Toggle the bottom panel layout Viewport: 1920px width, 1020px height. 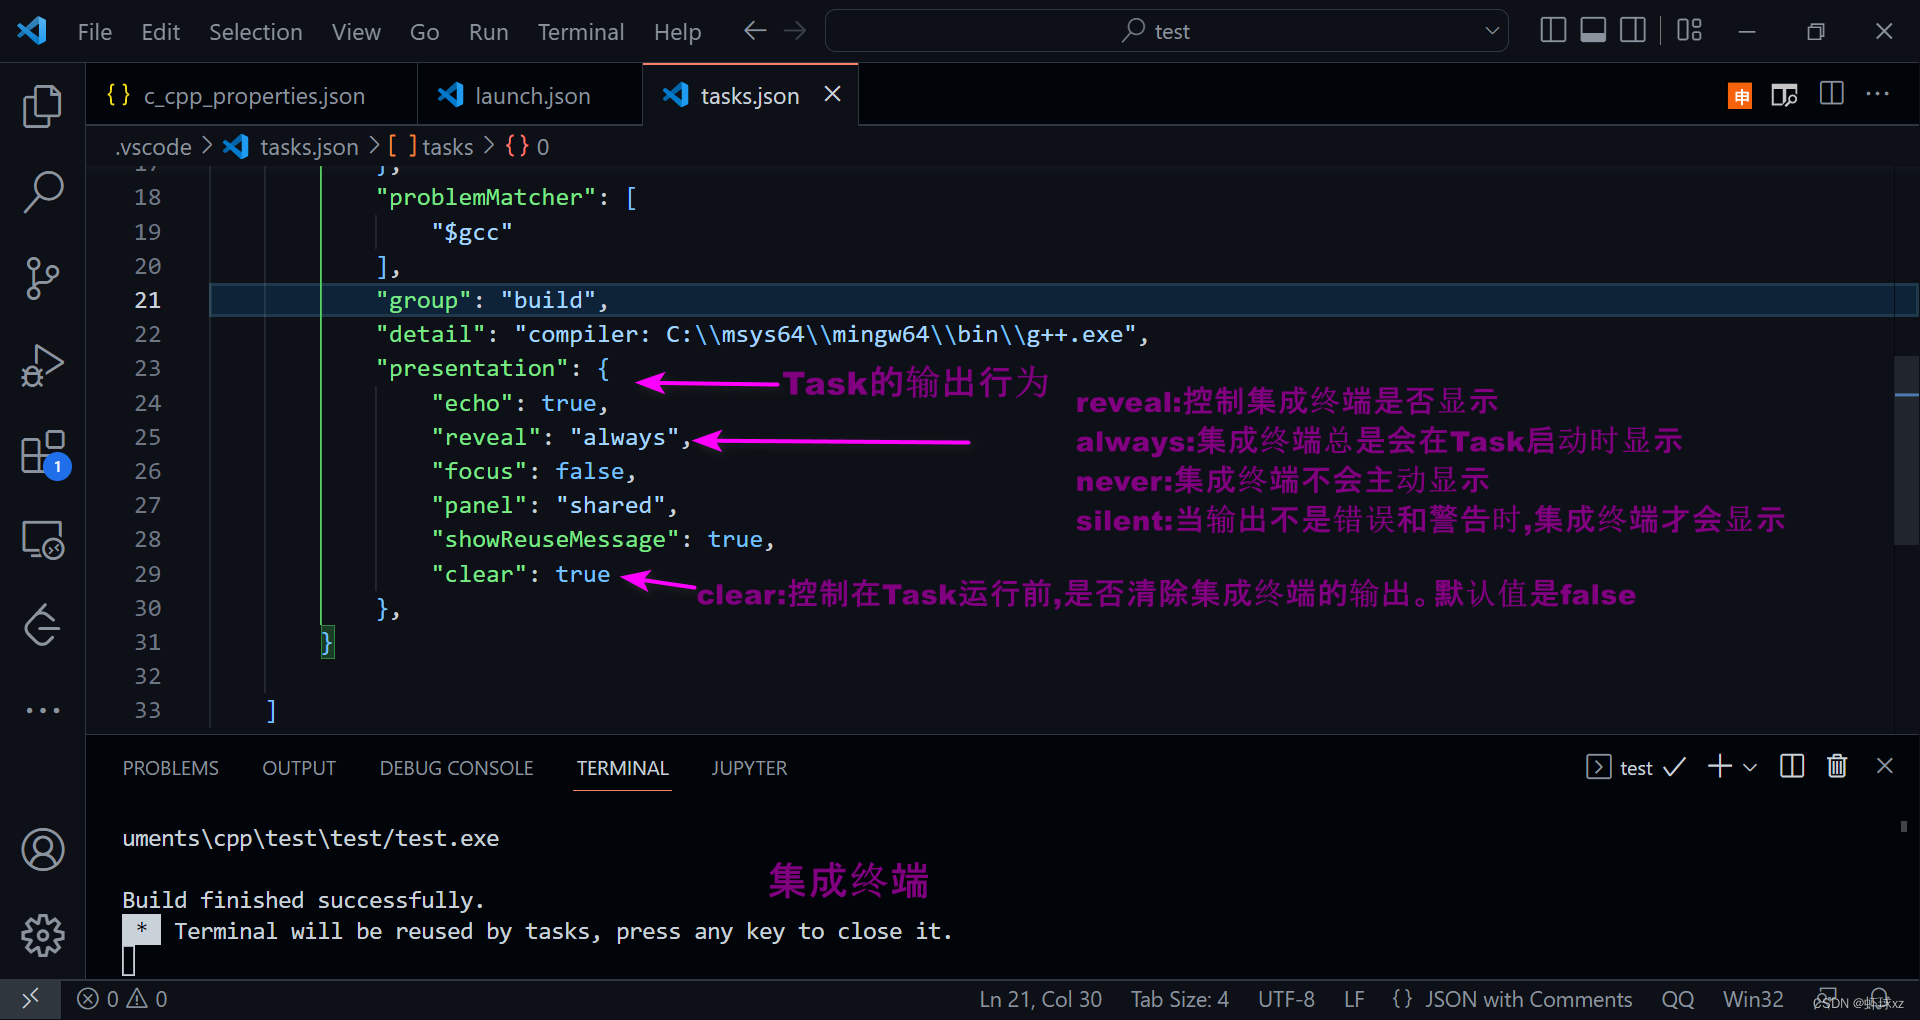[1593, 31]
